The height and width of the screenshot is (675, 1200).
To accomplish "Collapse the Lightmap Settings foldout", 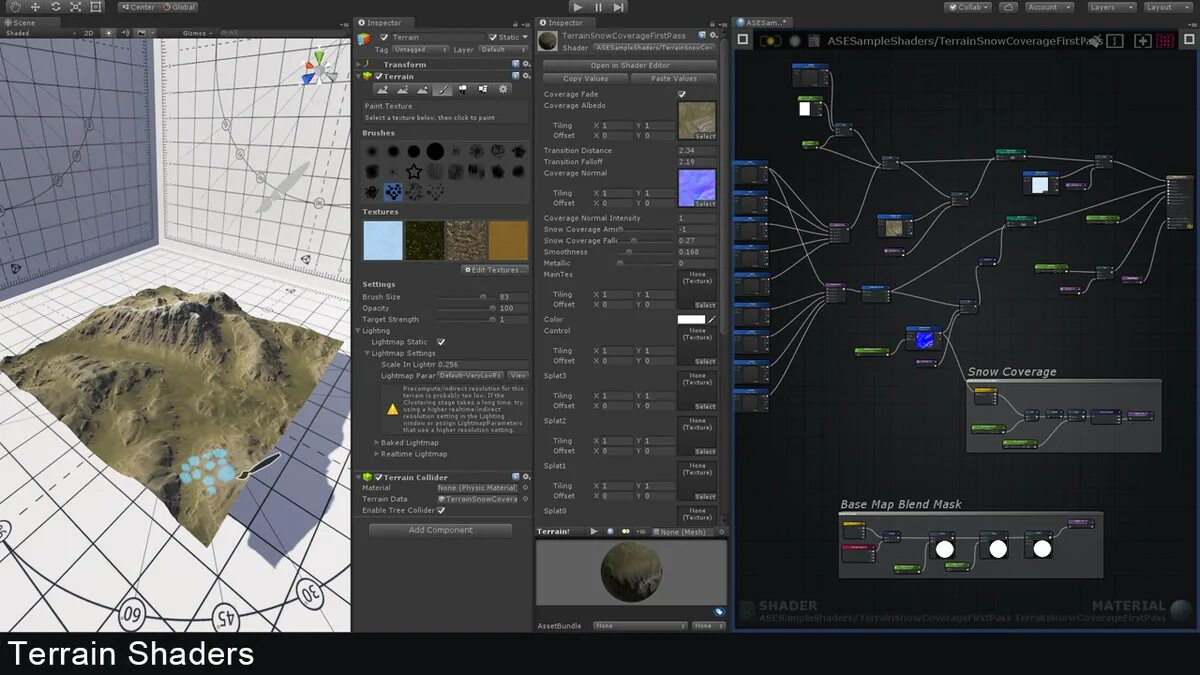I will point(368,353).
